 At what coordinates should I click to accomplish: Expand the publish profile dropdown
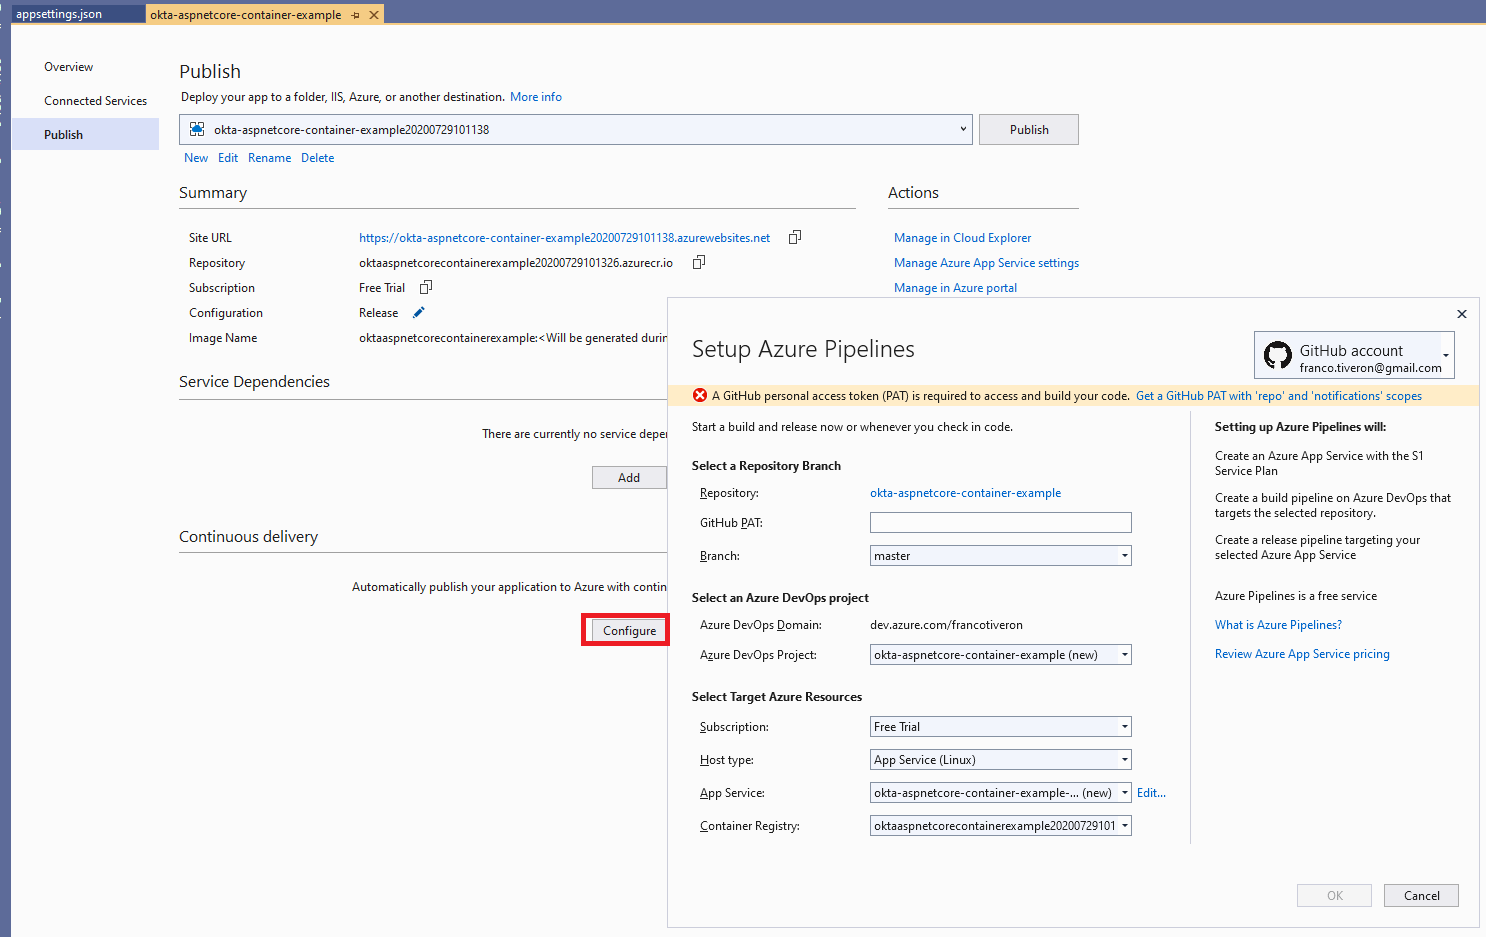pos(962,129)
